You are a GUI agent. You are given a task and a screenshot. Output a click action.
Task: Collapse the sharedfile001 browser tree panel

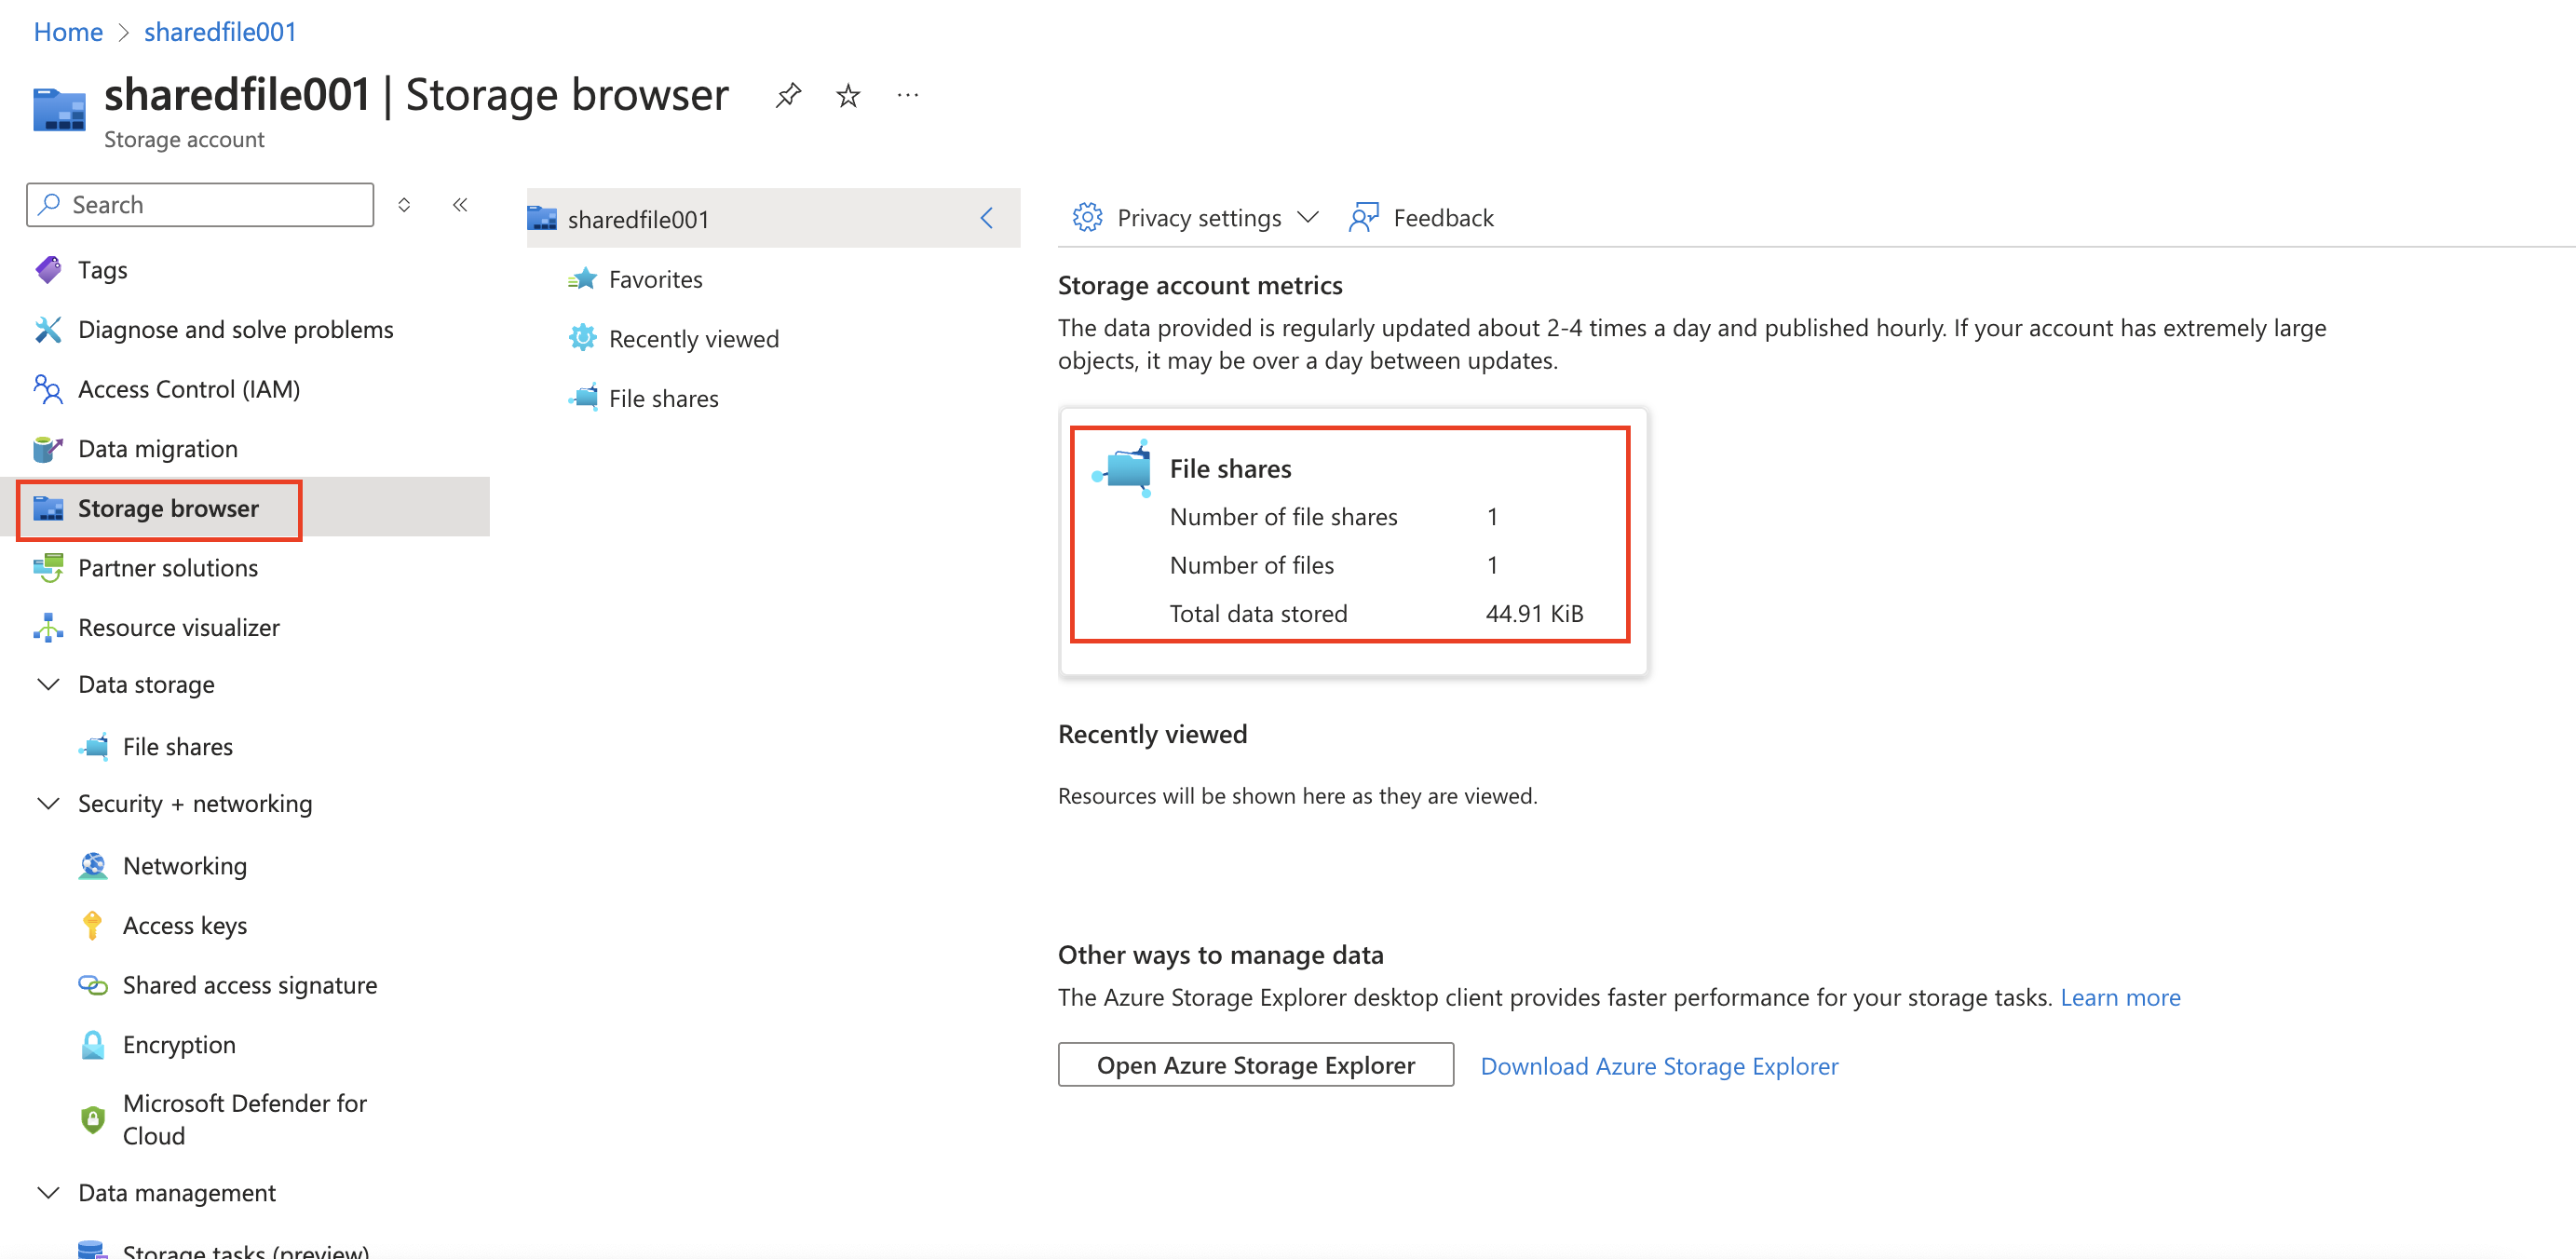(987, 218)
